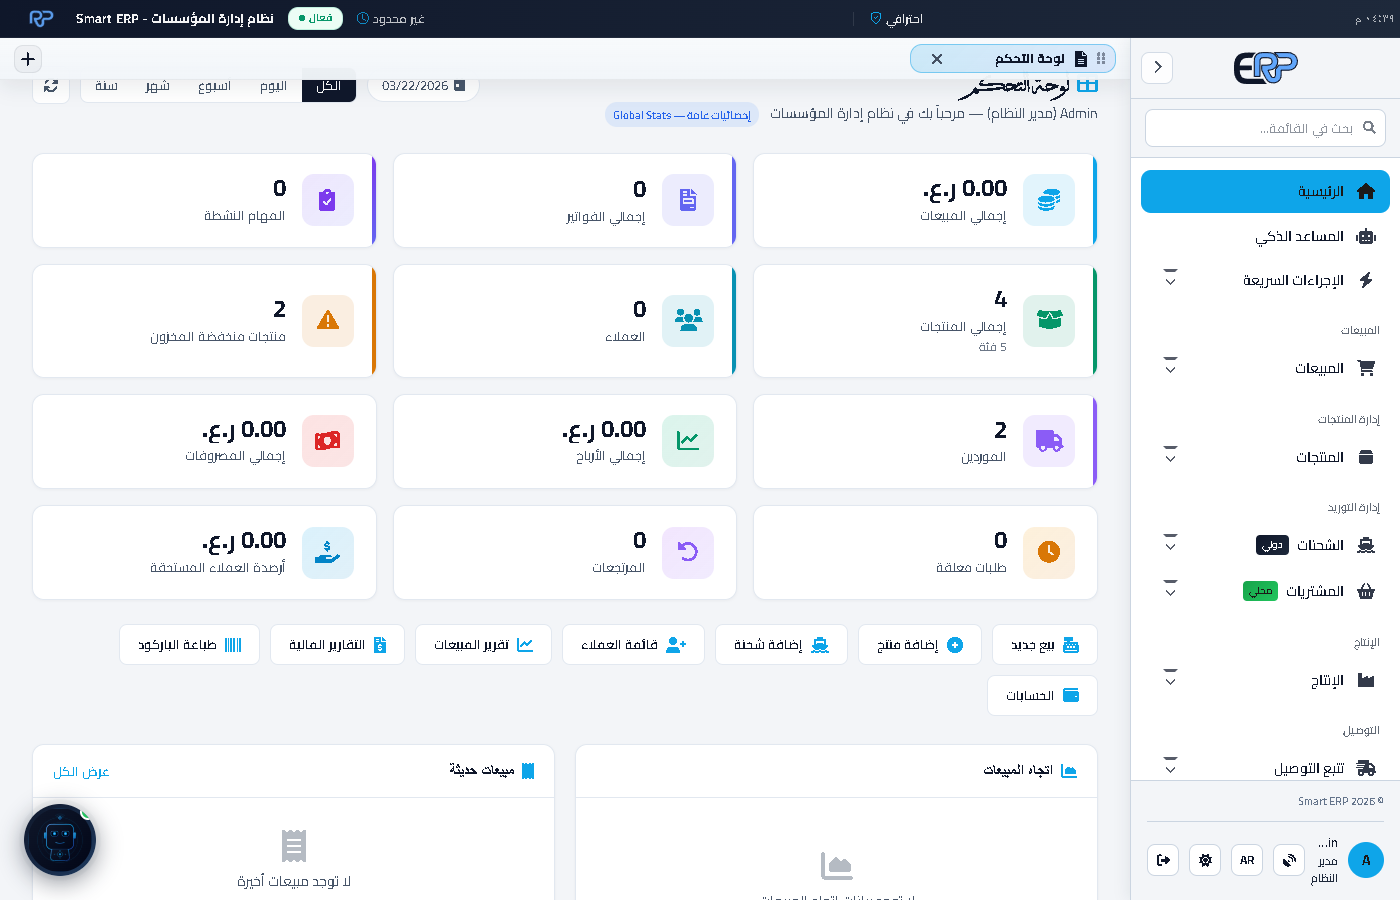Click the طباعة الباركود button
This screenshot has width=1400, height=900.
(190, 645)
